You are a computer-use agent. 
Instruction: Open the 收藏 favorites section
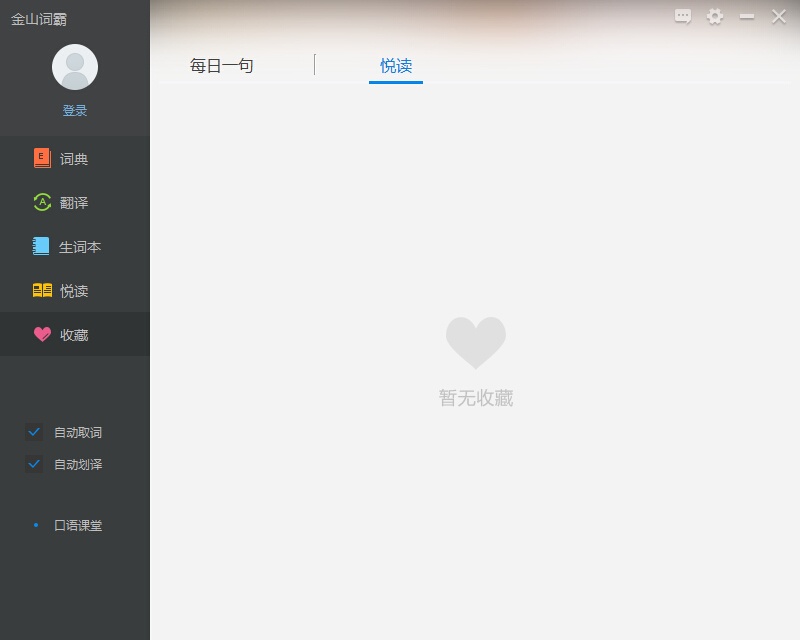pos(62,334)
